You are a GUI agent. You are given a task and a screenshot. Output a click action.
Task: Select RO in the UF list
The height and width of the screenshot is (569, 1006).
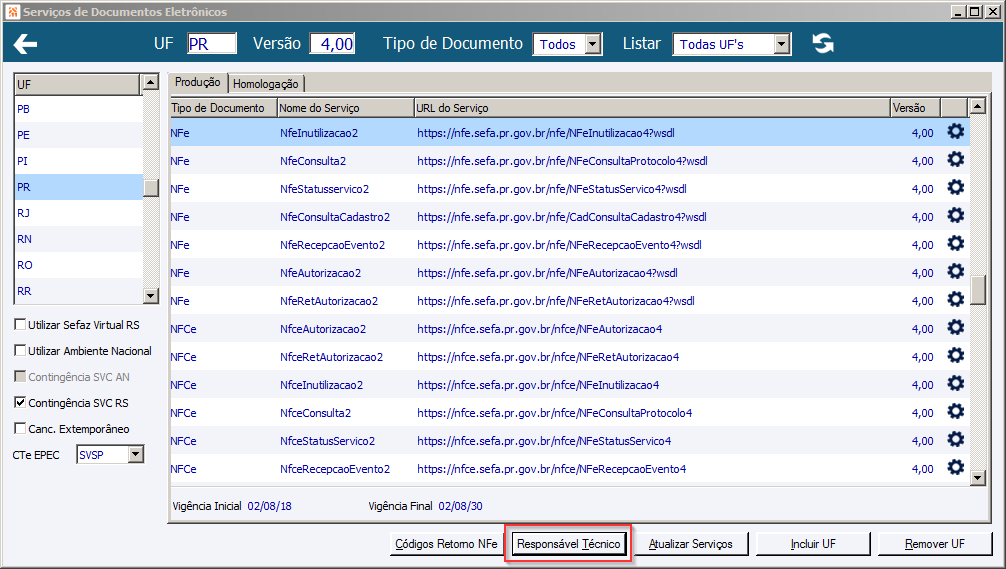tap(78, 265)
